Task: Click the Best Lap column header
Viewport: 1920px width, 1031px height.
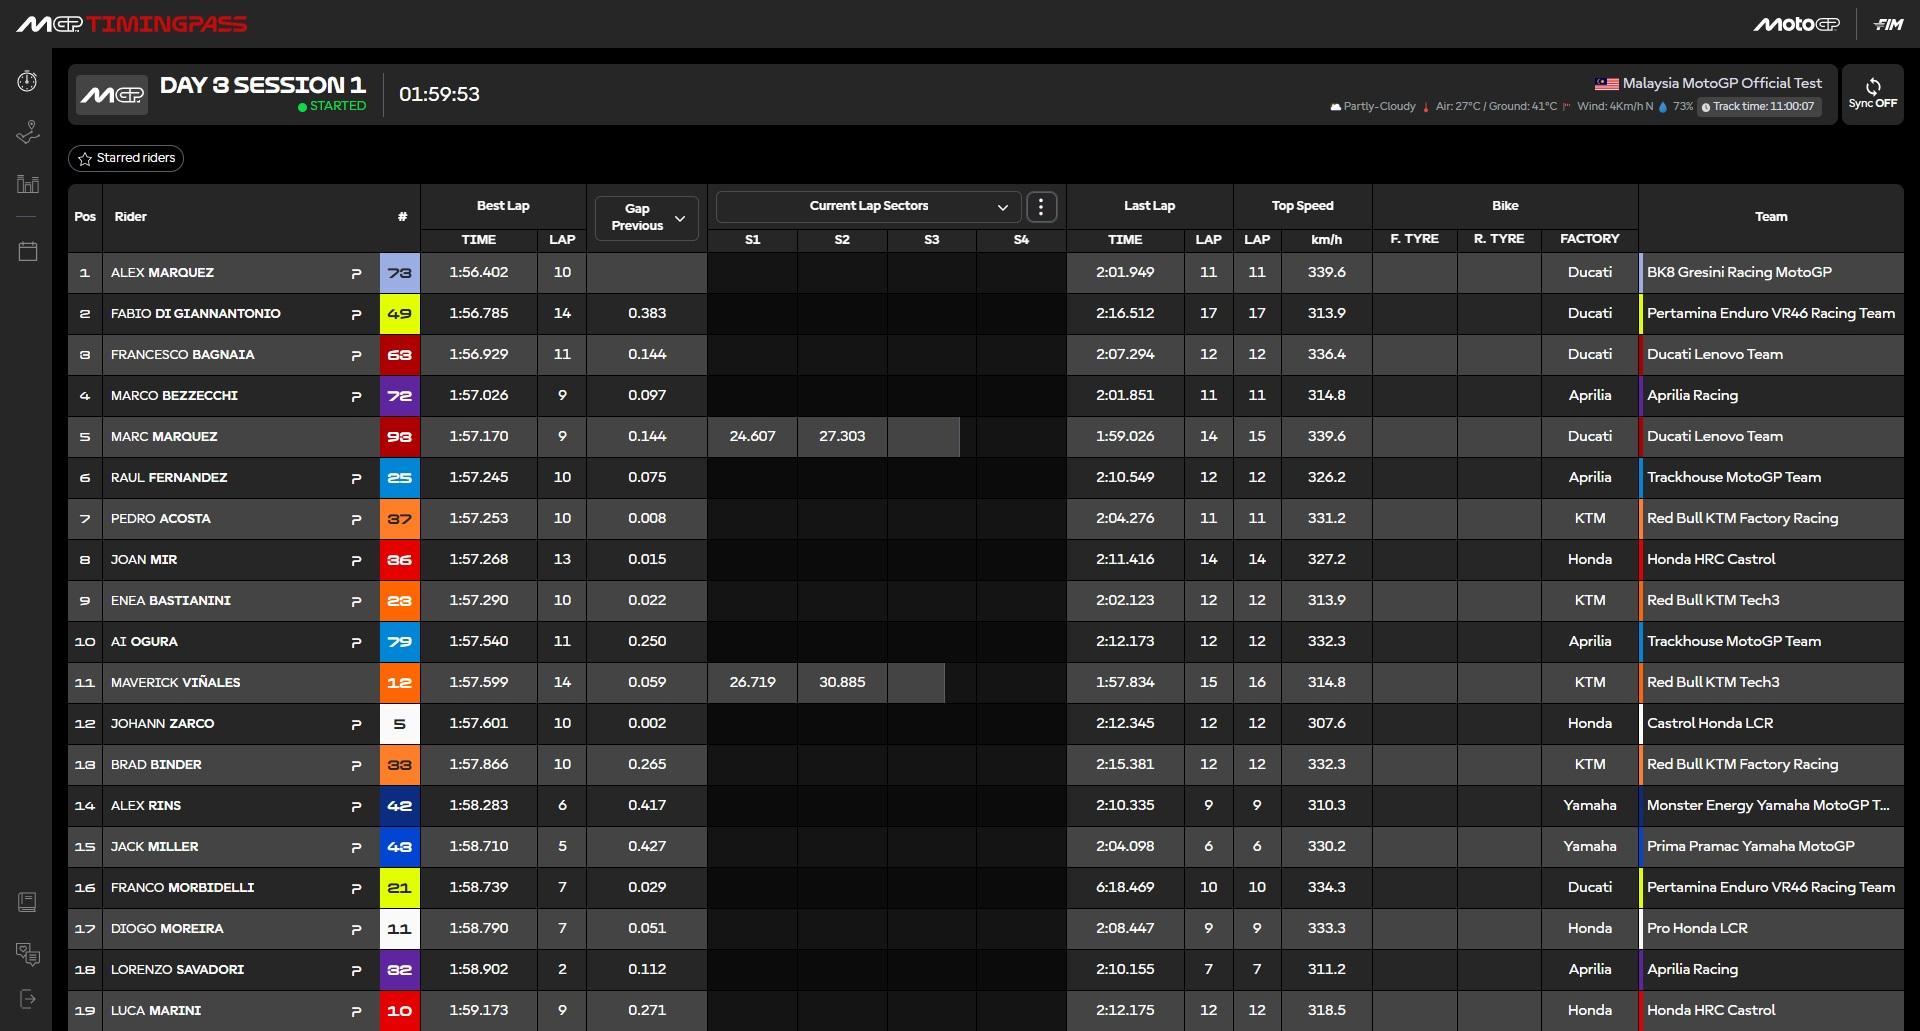Action: [x=503, y=206]
